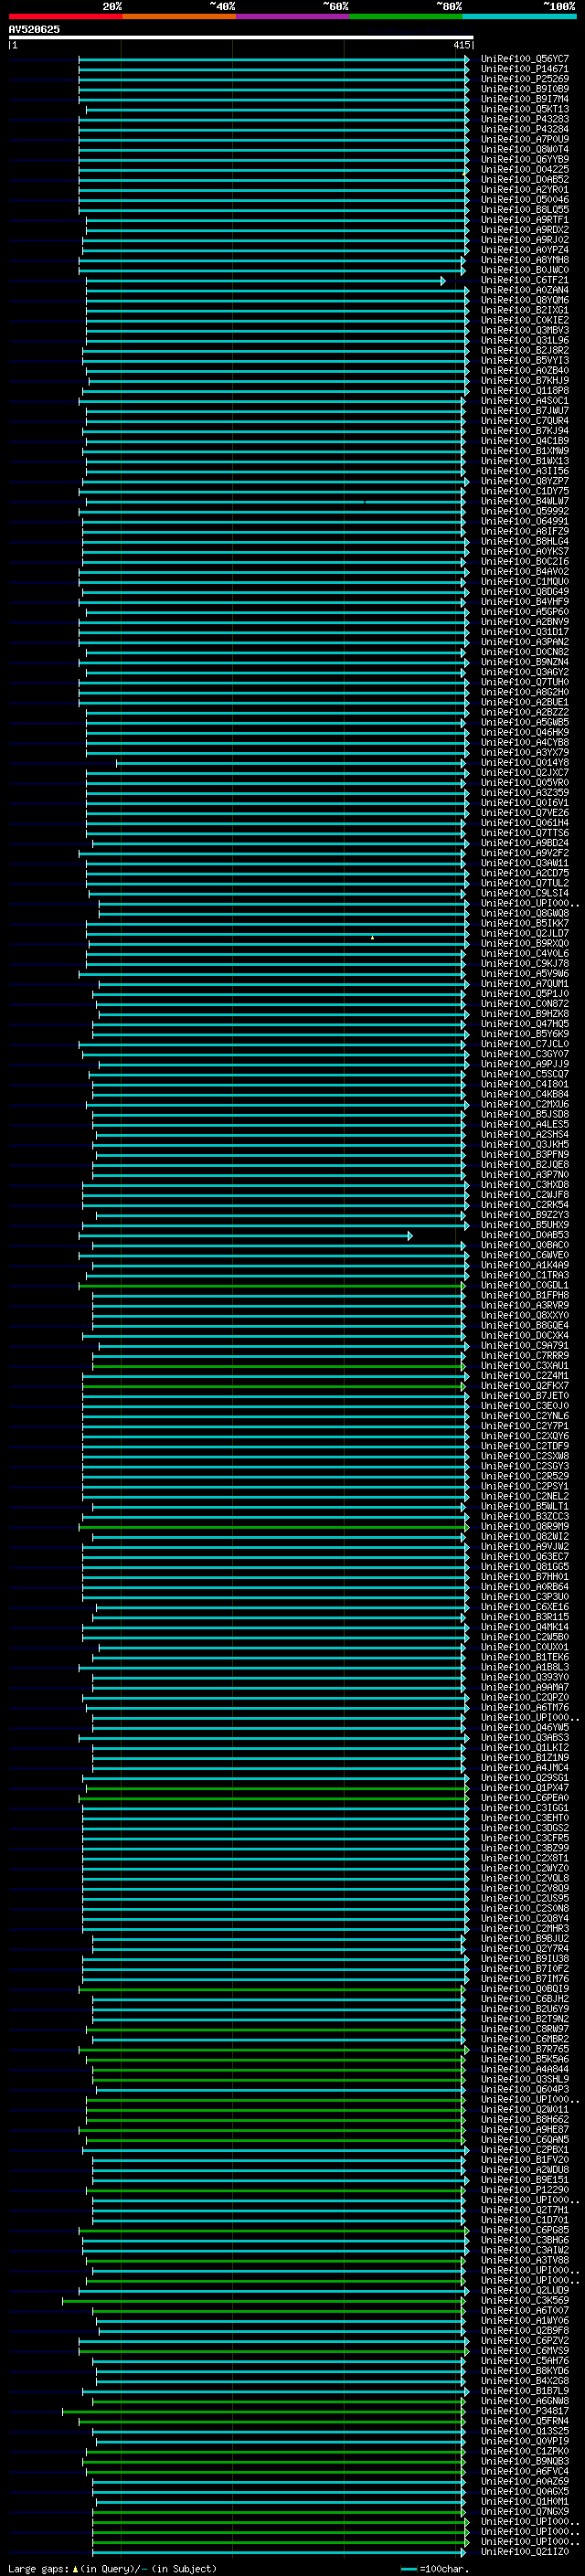The image size is (585, 2576).
Task: Select hit label UniRef100_Q2FKX7
Action: pos(525,1385)
